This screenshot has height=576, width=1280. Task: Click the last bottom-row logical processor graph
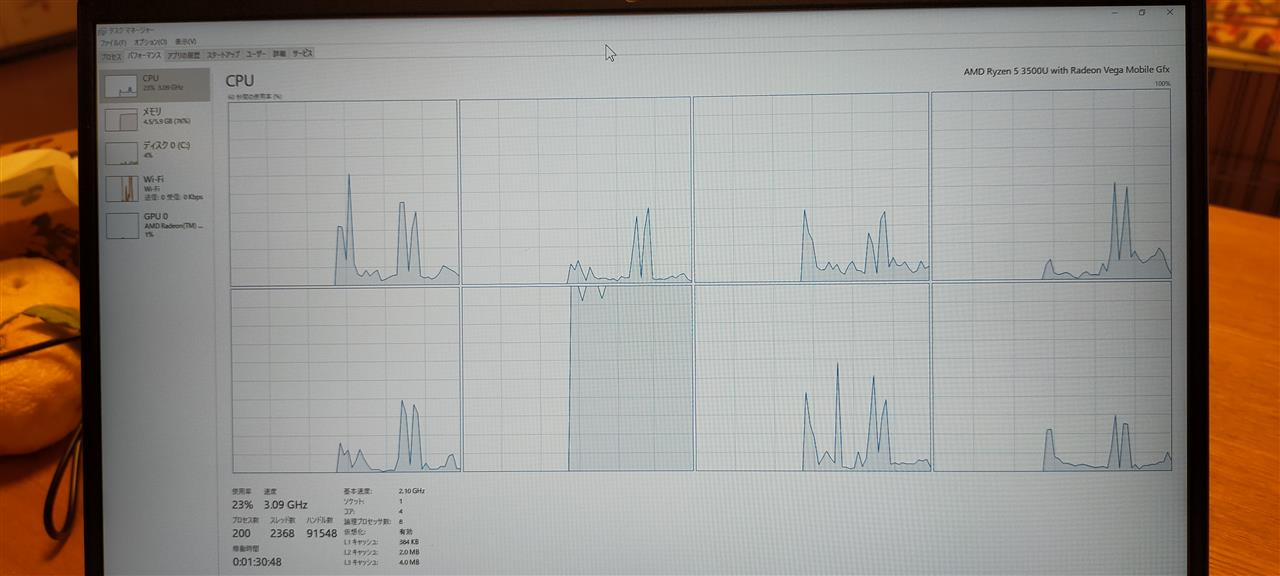click(x=1053, y=376)
